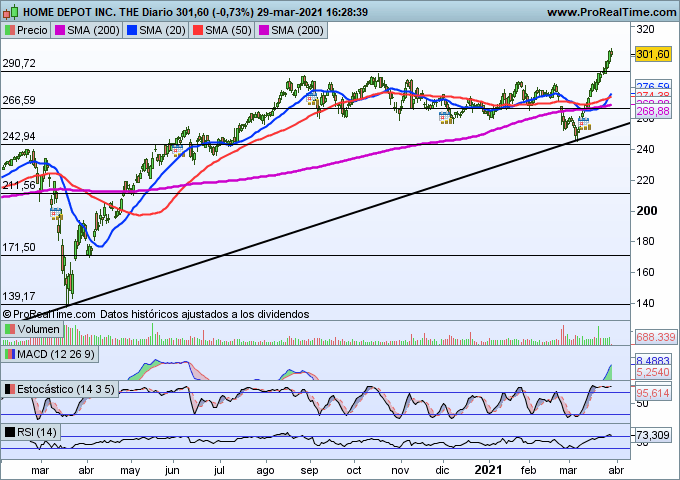
Task: Select the SMA (50) legend entry
Action: pos(222,30)
